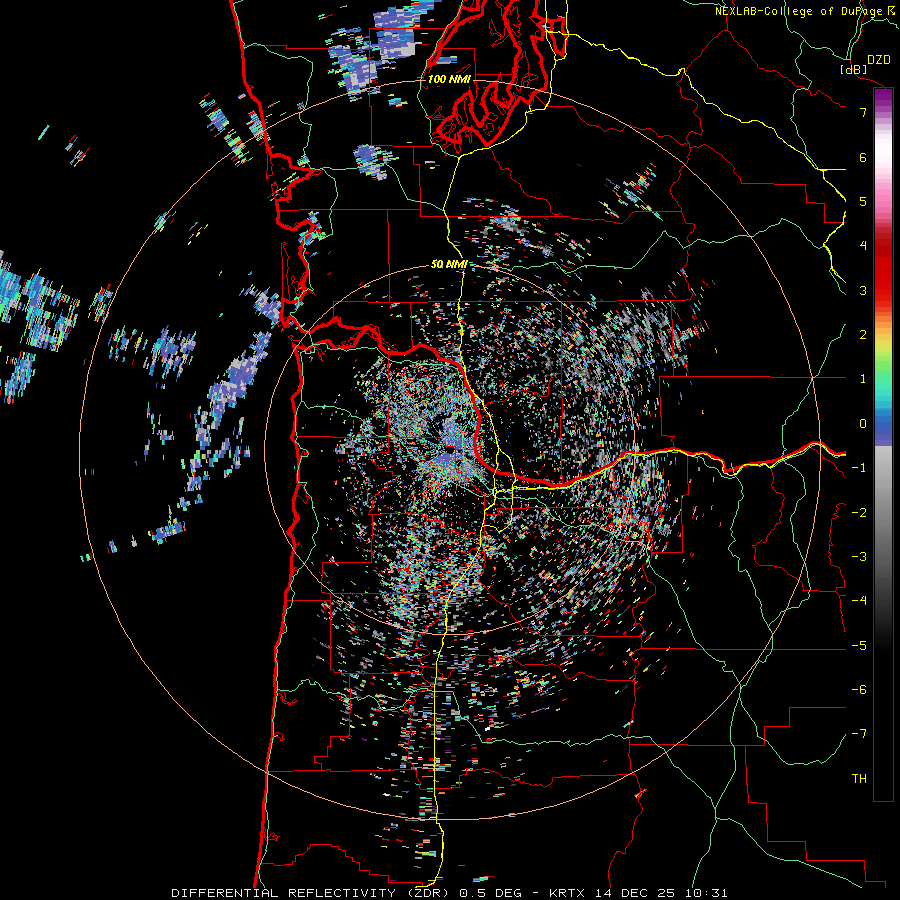Click the DZD label above the color scale

click(879, 60)
